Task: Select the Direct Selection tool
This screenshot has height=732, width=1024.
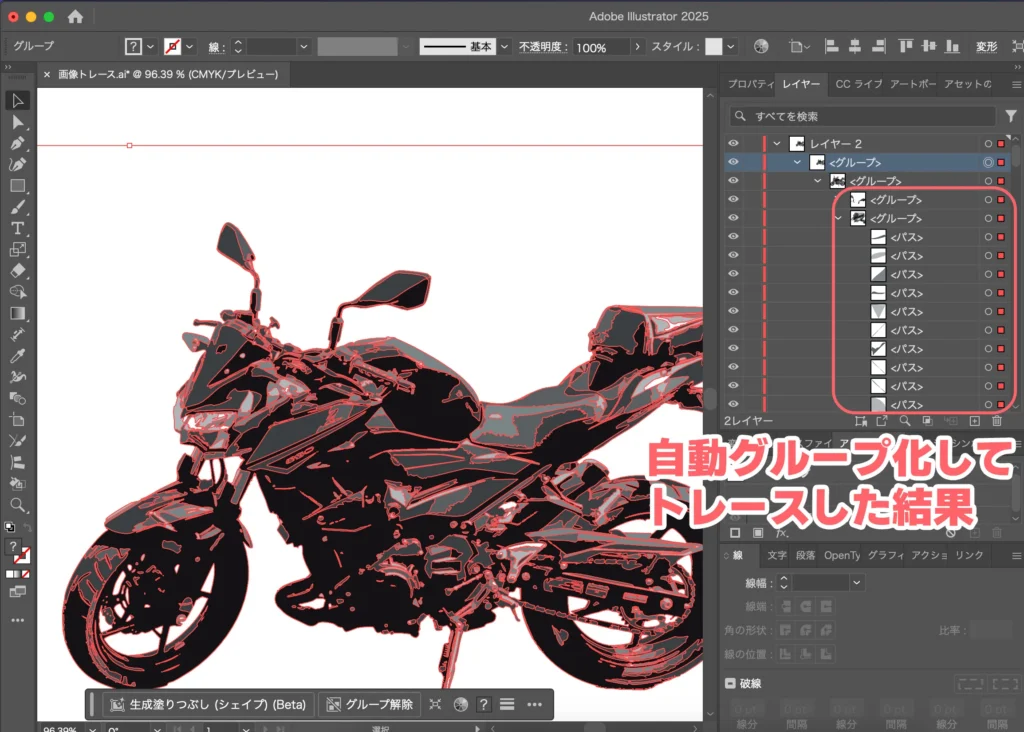Action: pyautogui.click(x=17, y=122)
